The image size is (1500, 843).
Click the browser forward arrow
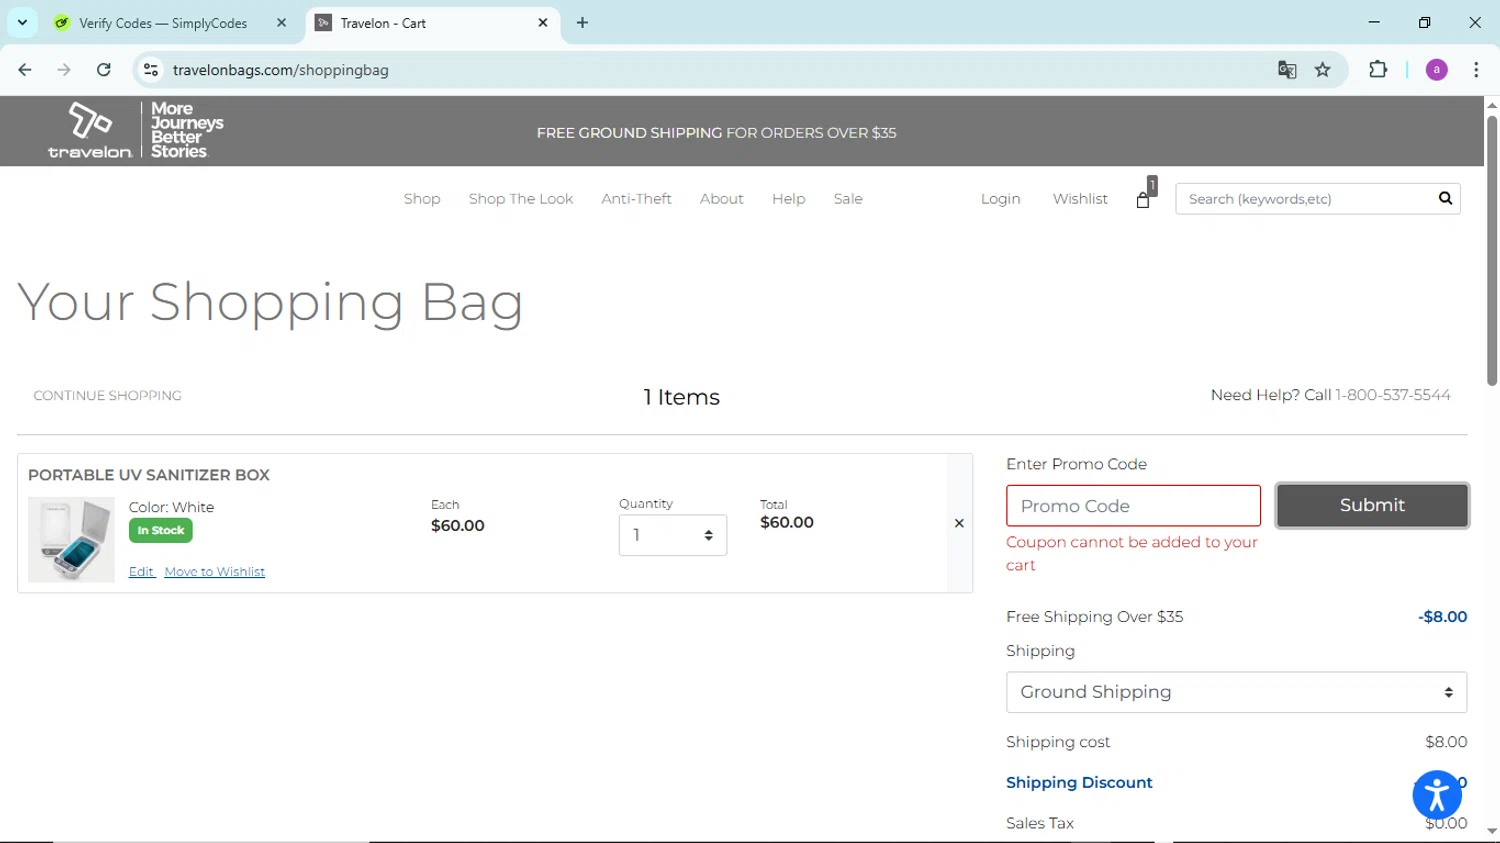(x=64, y=70)
